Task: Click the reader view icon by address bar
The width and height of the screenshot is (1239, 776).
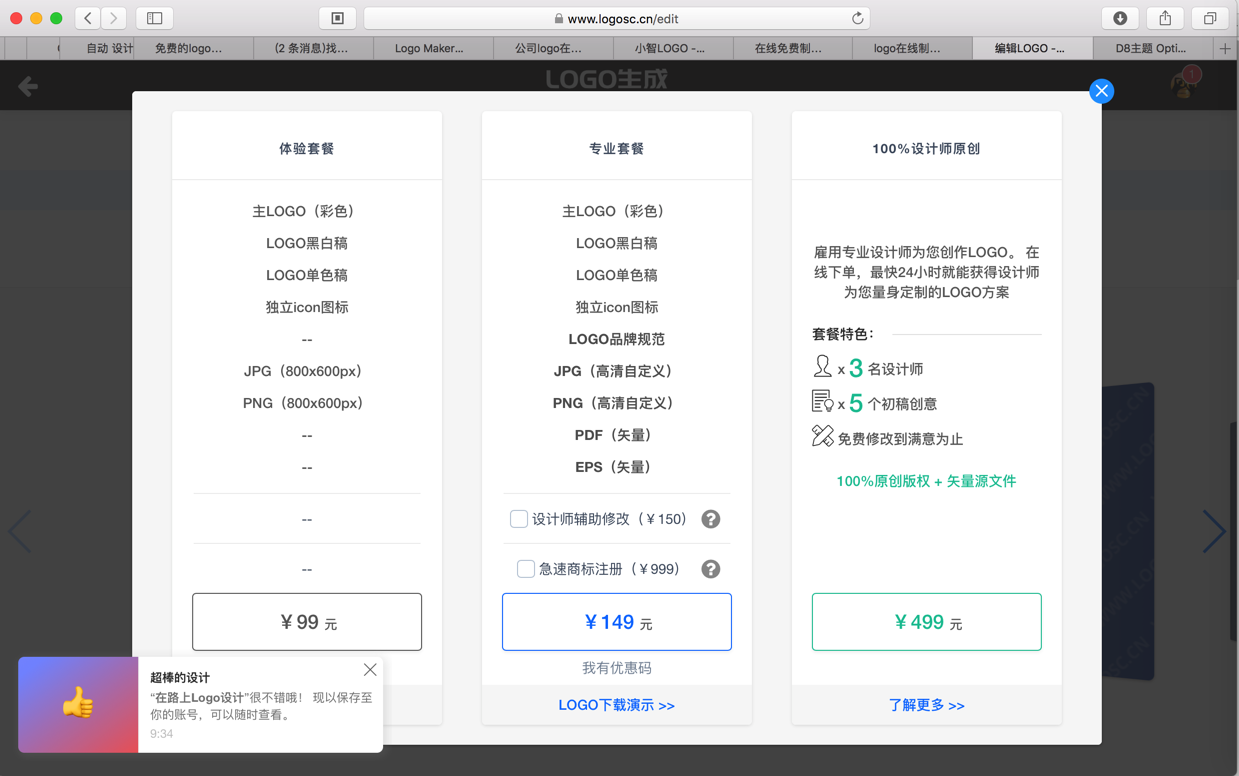Action: click(338, 18)
